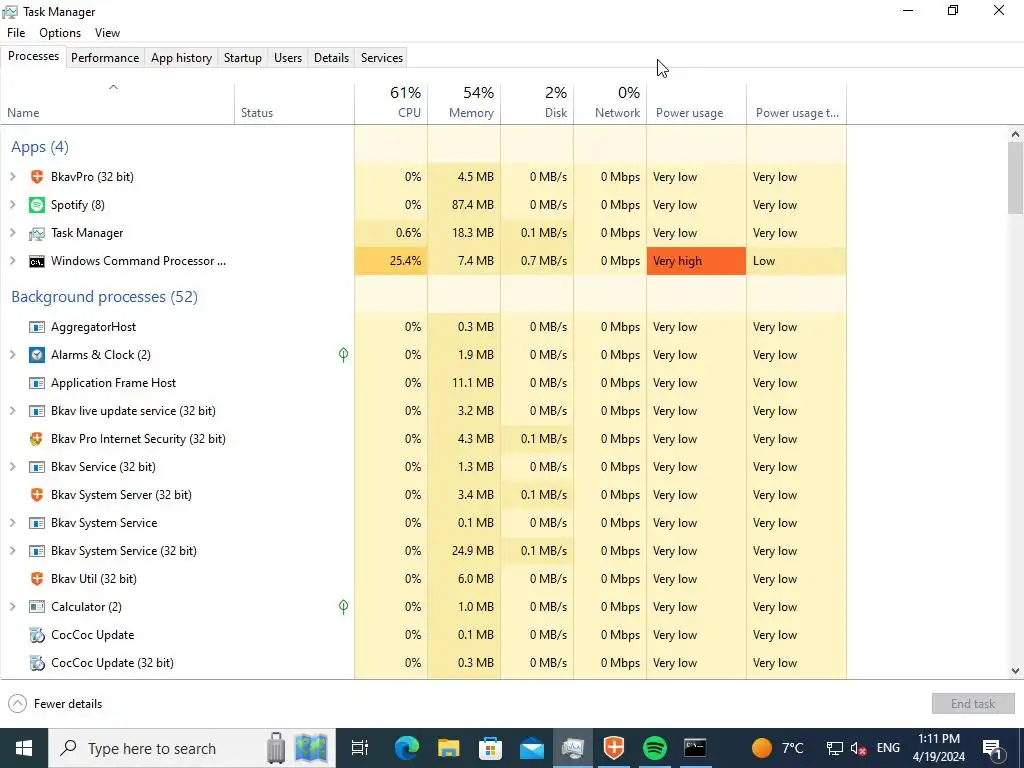Click the Very high power usage cell
The width and height of the screenshot is (1024, 768).
[696, 261]
